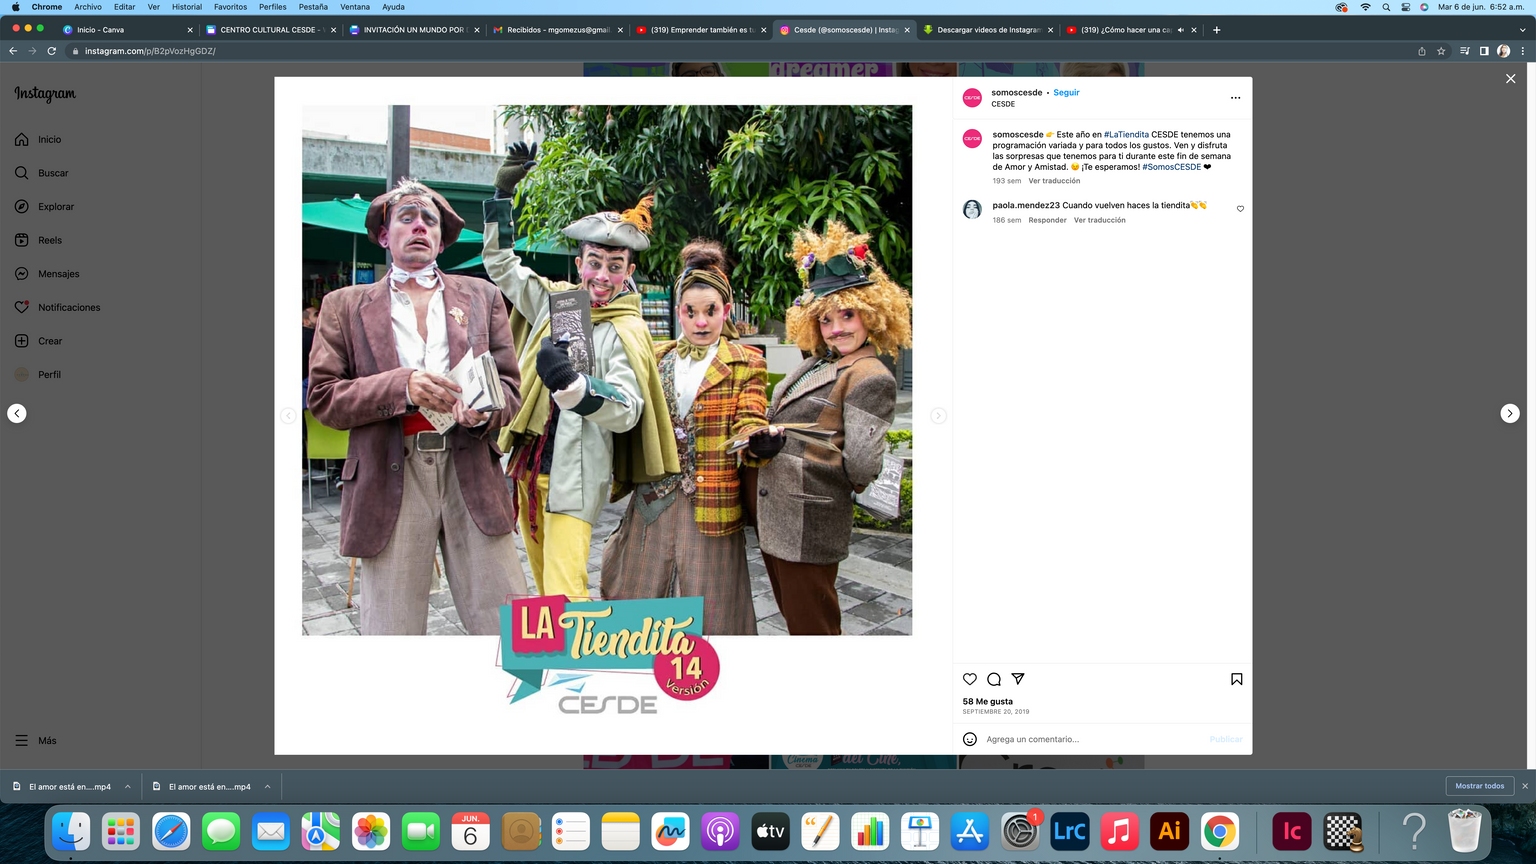Focus the Agrega un comentario field

click(1095, 739)
